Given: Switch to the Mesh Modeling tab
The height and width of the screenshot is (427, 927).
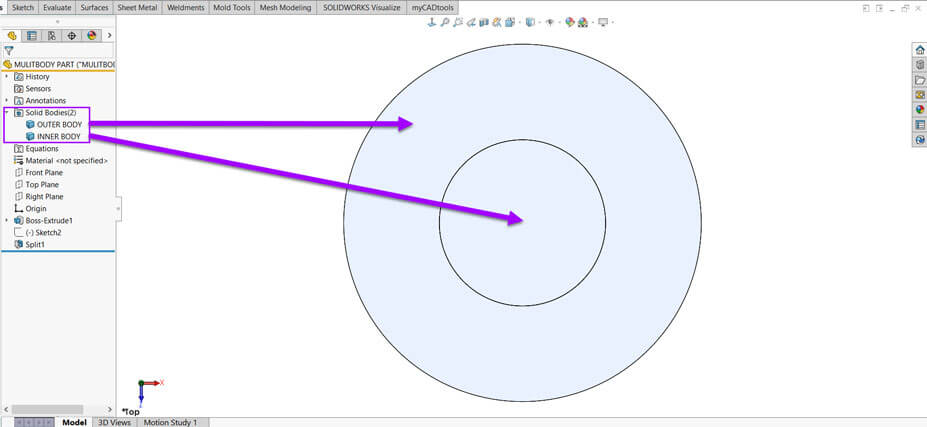Looking at the screenshot, I should 286,8.
